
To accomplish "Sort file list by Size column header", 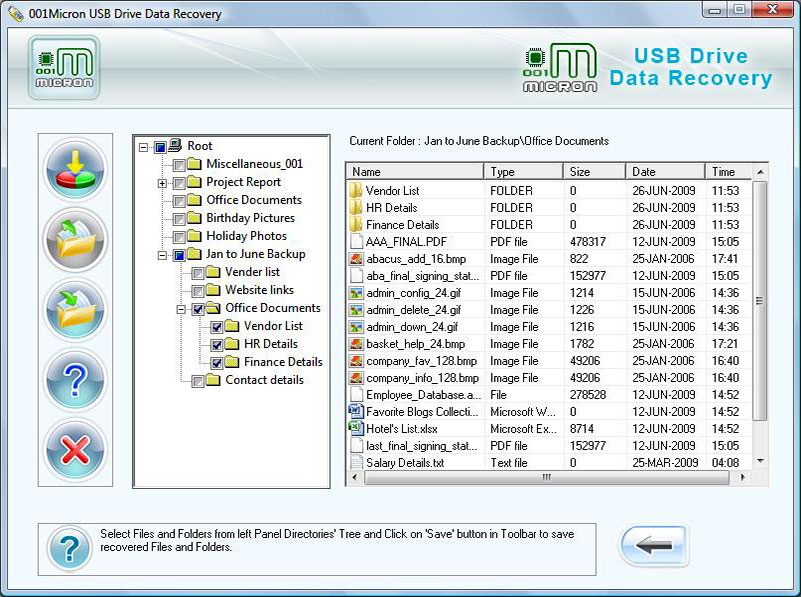I will [594, 172].
